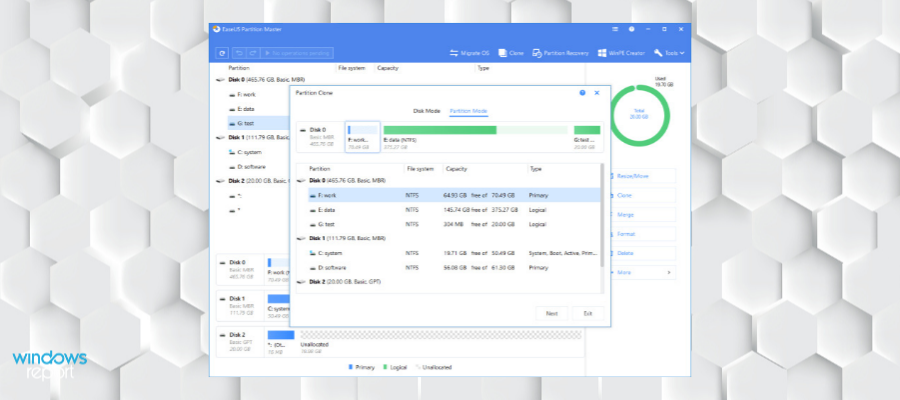The width and height of the screenshot is (900, 400).
Task: Open WinPE Creator
Action: [621, 53]
